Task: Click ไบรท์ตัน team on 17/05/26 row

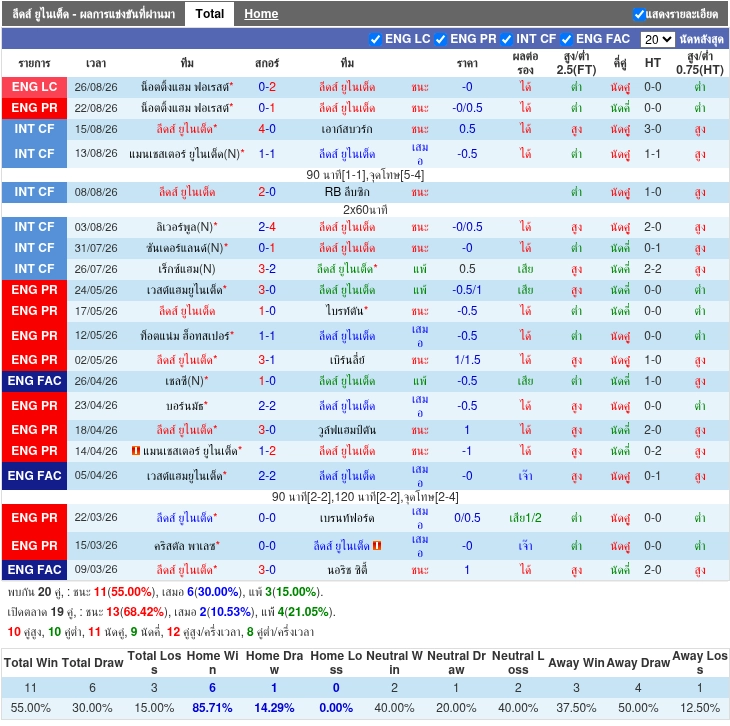Action: click(x=345, y=311)
